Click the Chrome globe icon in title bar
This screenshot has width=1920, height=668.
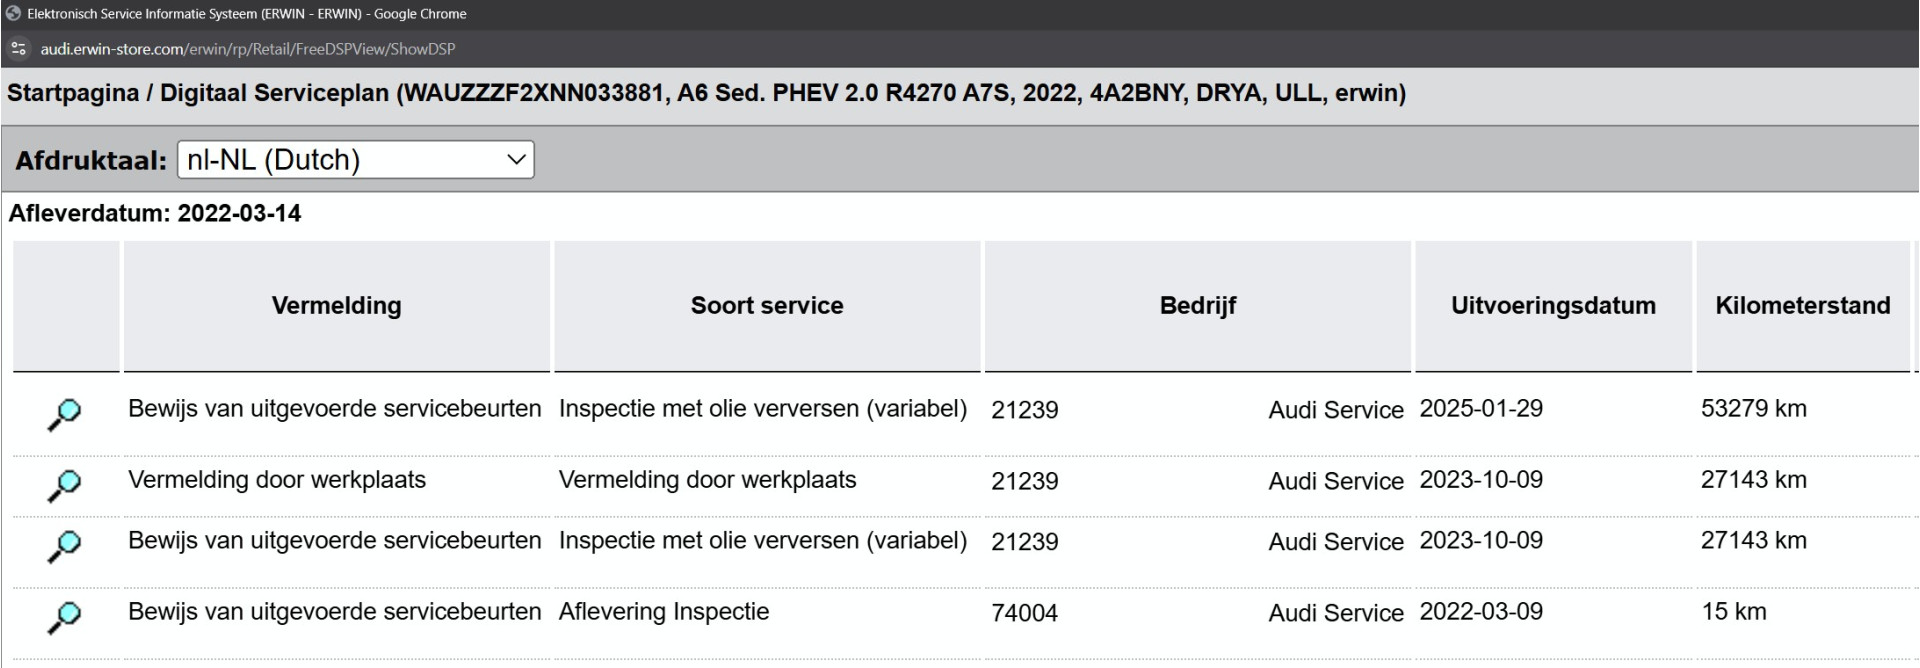tap(13, 14)
